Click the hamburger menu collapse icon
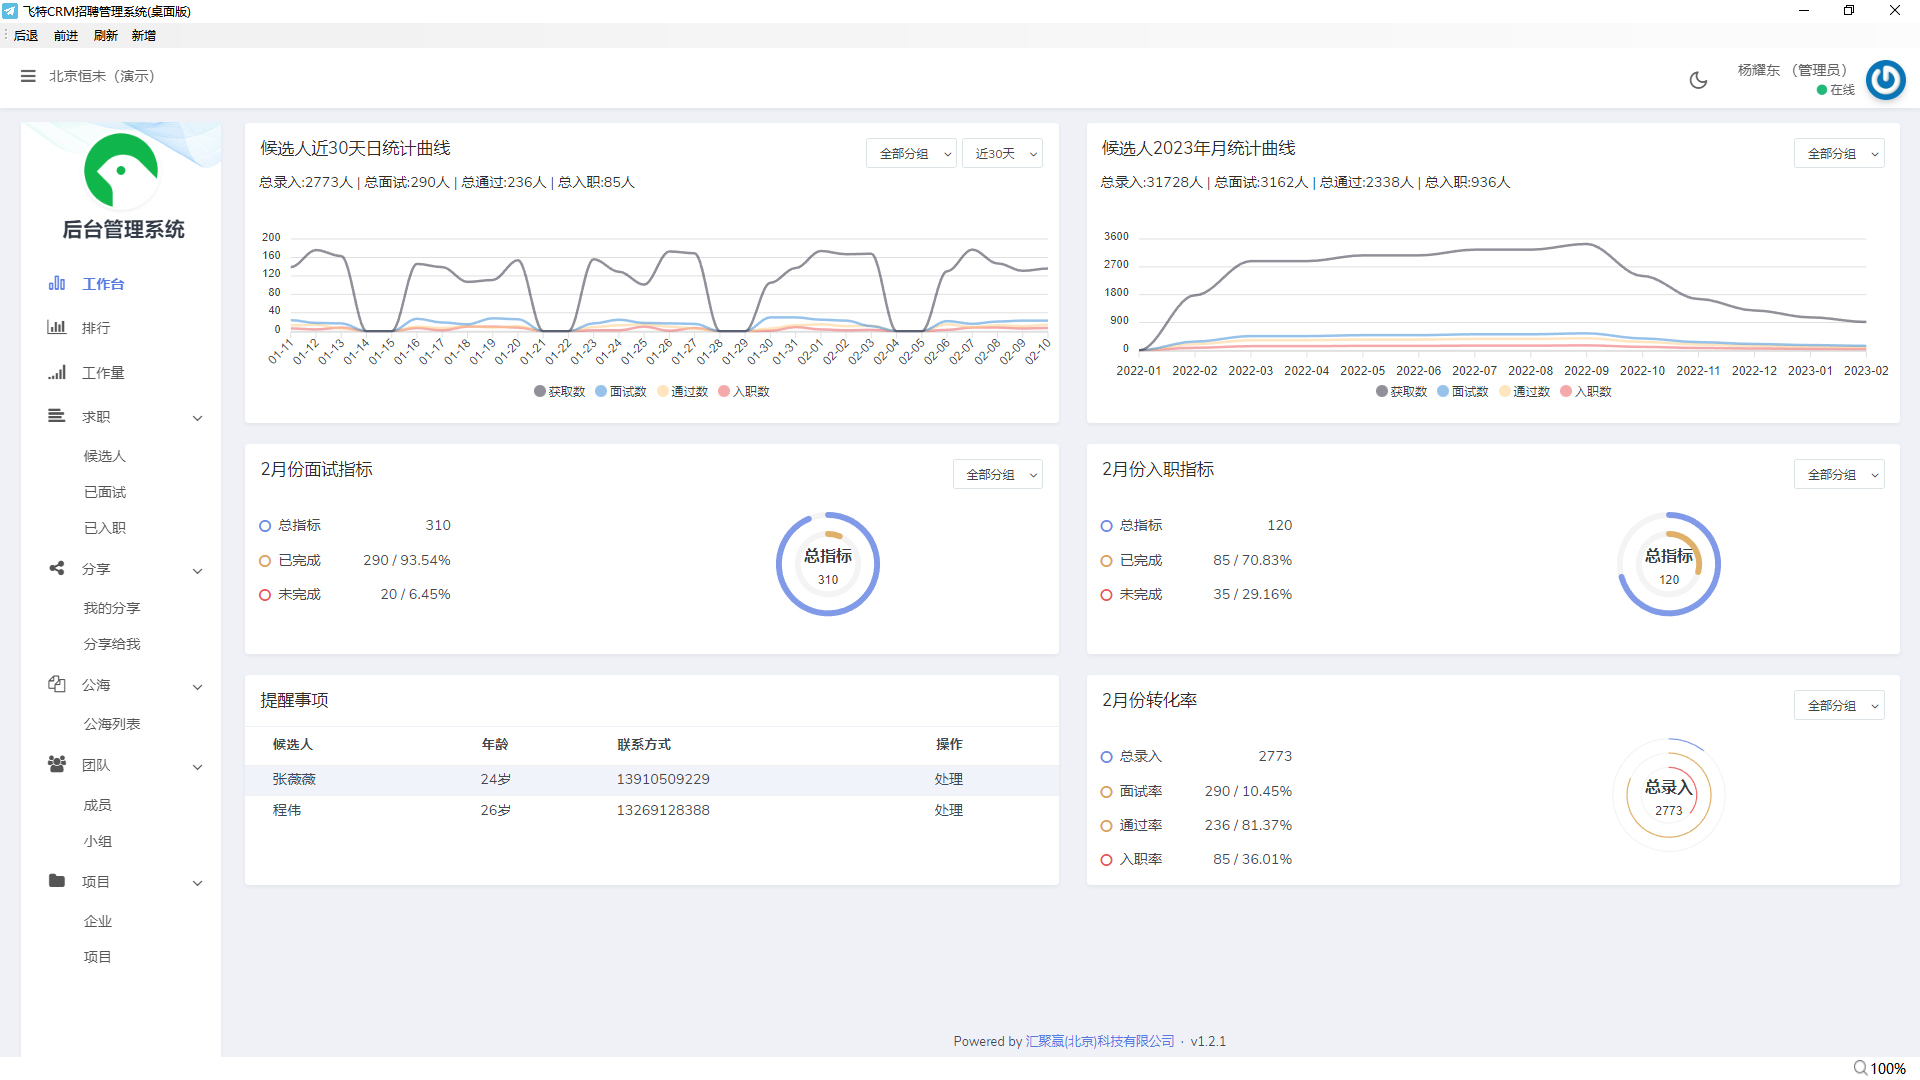Viewport: 1920px width, 1080px height. click(28, 76)
